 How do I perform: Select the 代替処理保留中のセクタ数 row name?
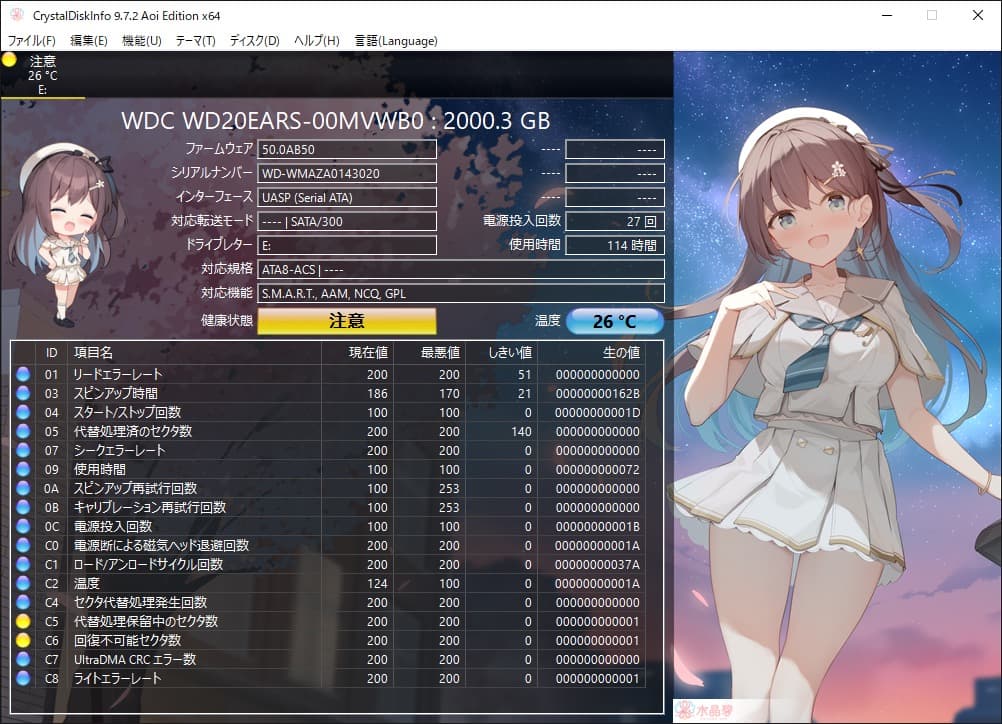[146, 621]
